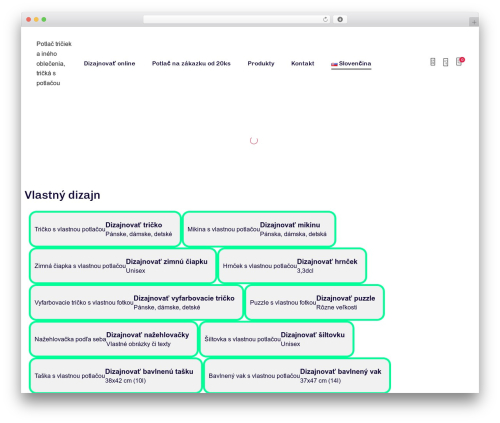Viewport: 500px width, 423px height.
Task: Open the Dizajnovať šiltovku card
Action: (277, 339)
